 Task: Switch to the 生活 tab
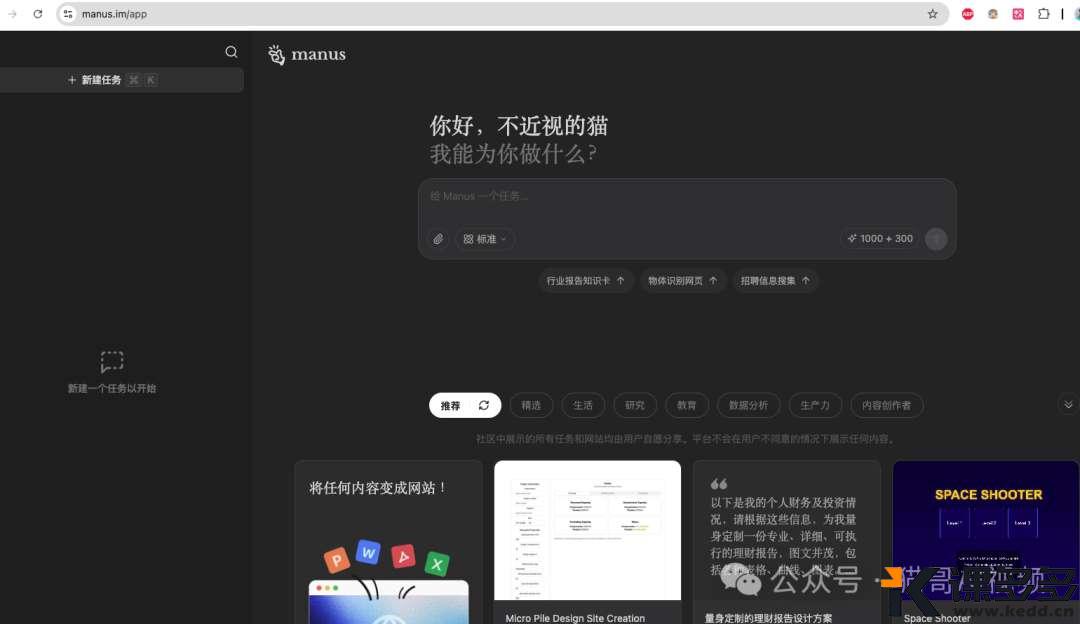coord(583,405)
